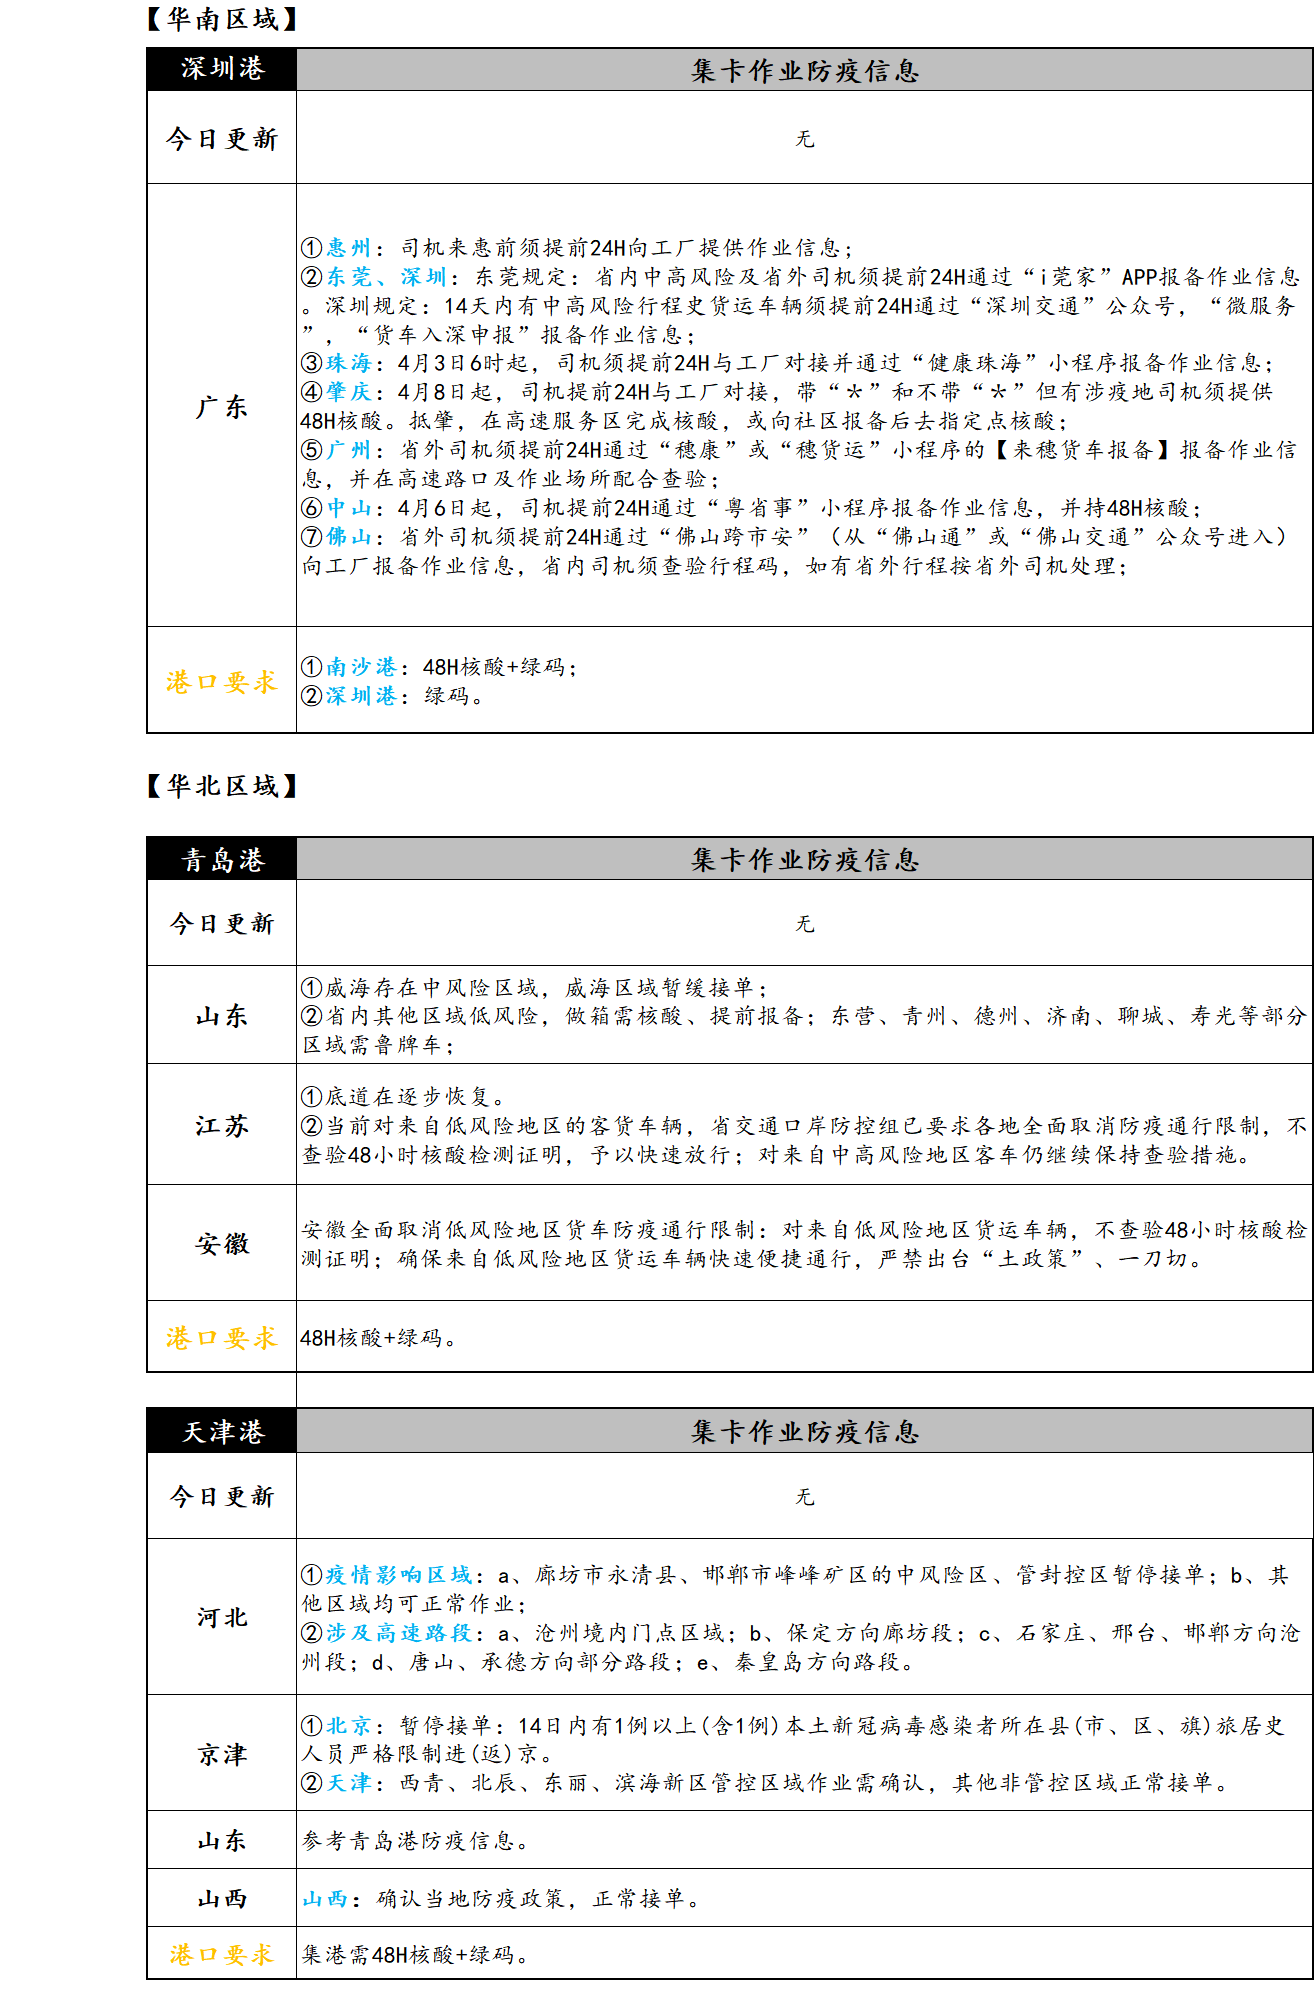Viewport: 1315px width, 2015px height.
Task: Click the black 天津港 table header cell
Action: (x=221, y=1432)
